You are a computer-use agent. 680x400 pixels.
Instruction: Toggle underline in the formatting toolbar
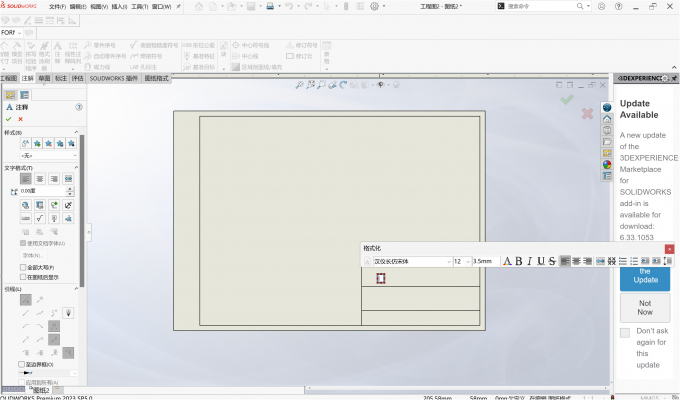coord(541,261)
